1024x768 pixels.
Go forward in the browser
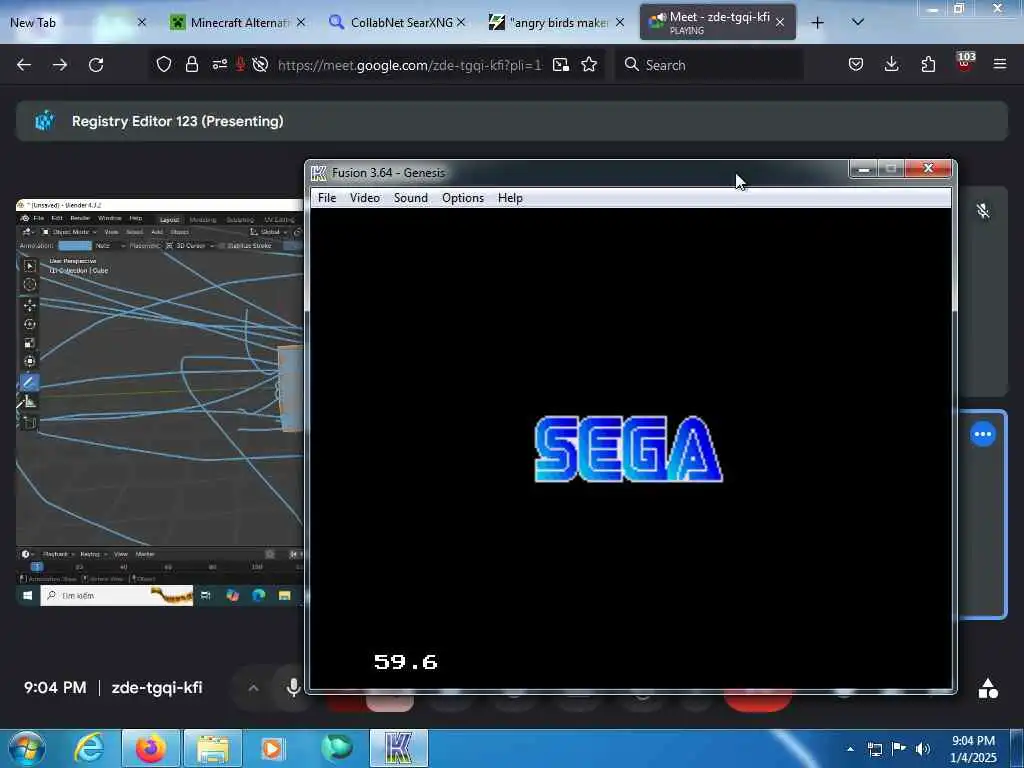point(60,65)
